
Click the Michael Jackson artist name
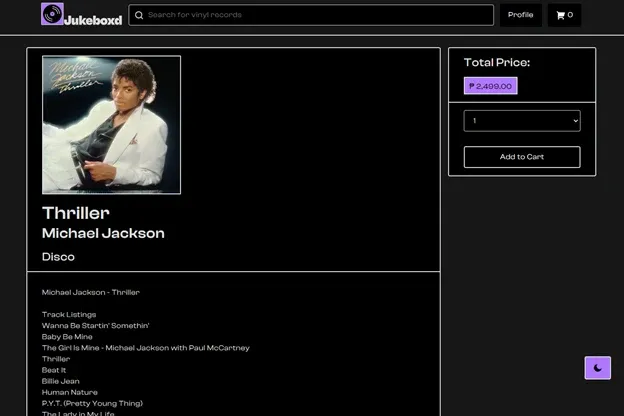click(103, 233)
